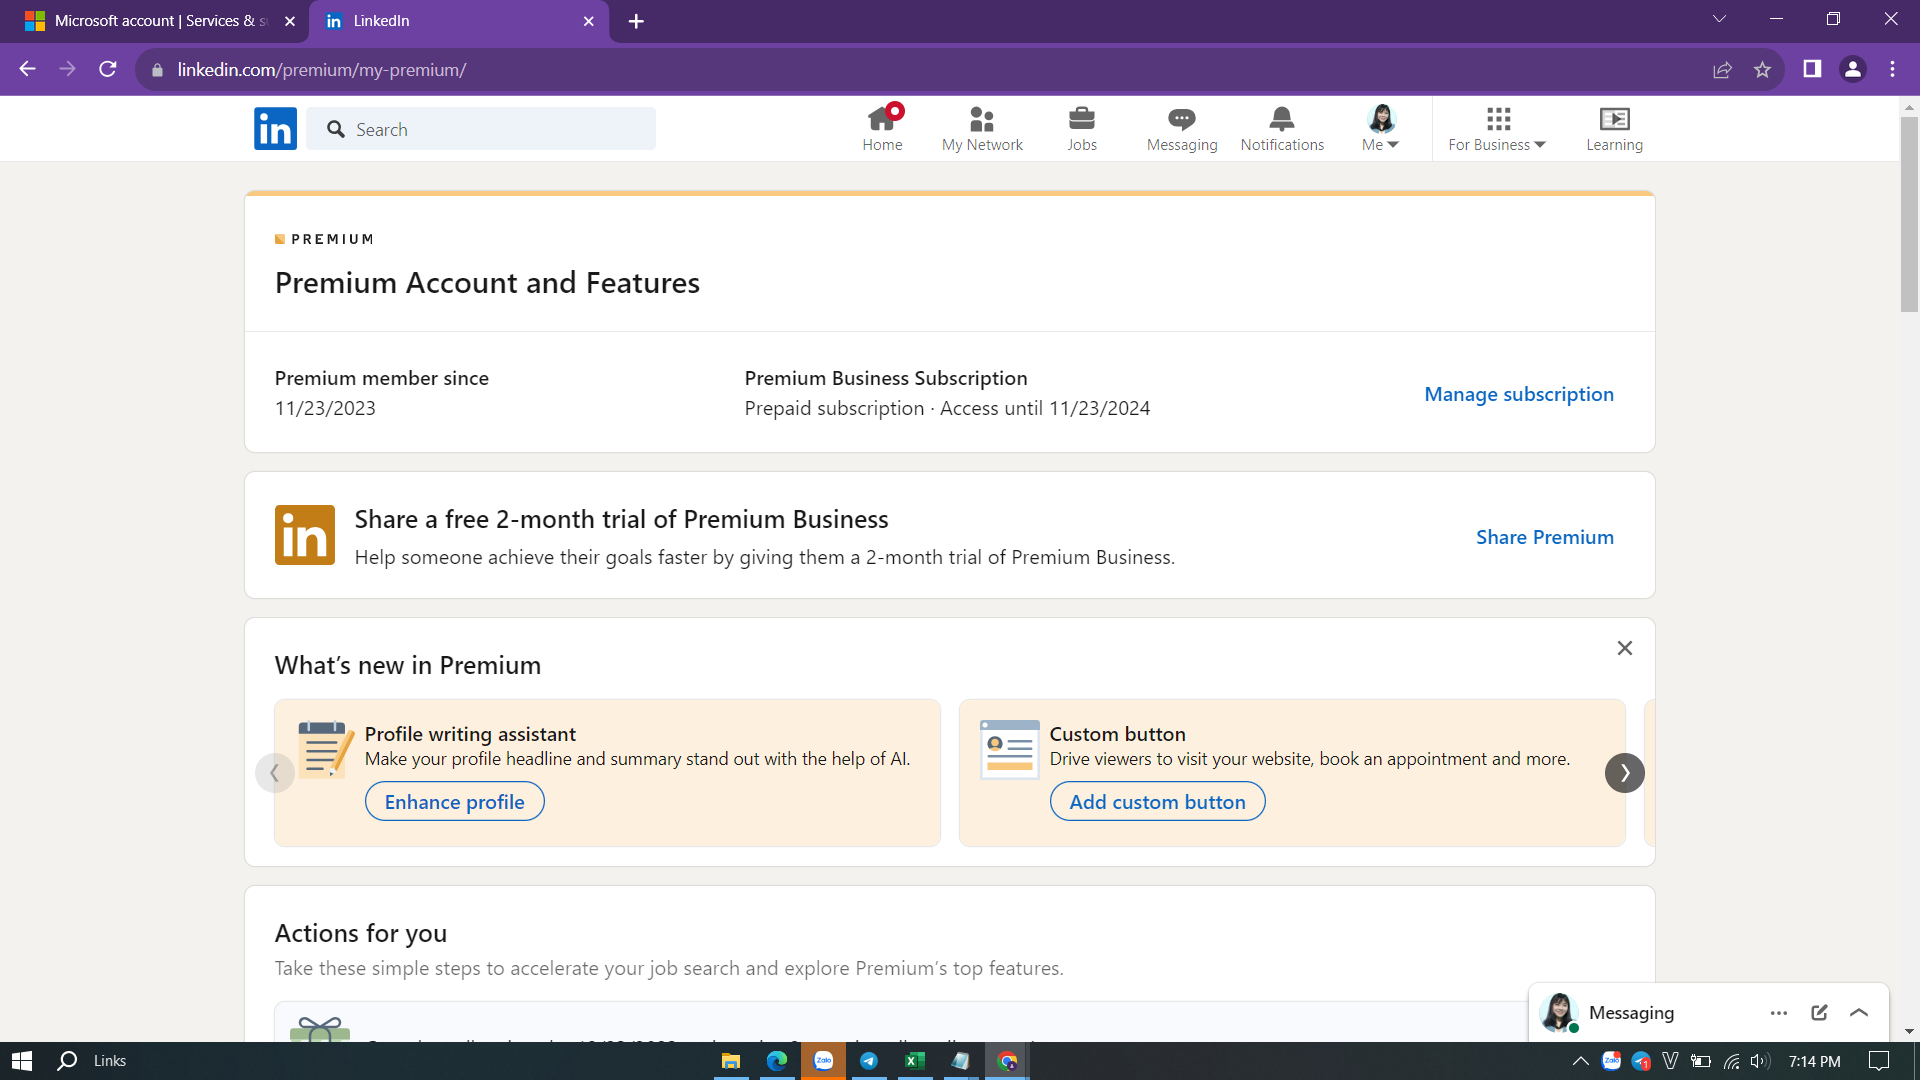Open the tab search dropdown
Screen dimensions: 1920x1080
tap(1719, 19)
